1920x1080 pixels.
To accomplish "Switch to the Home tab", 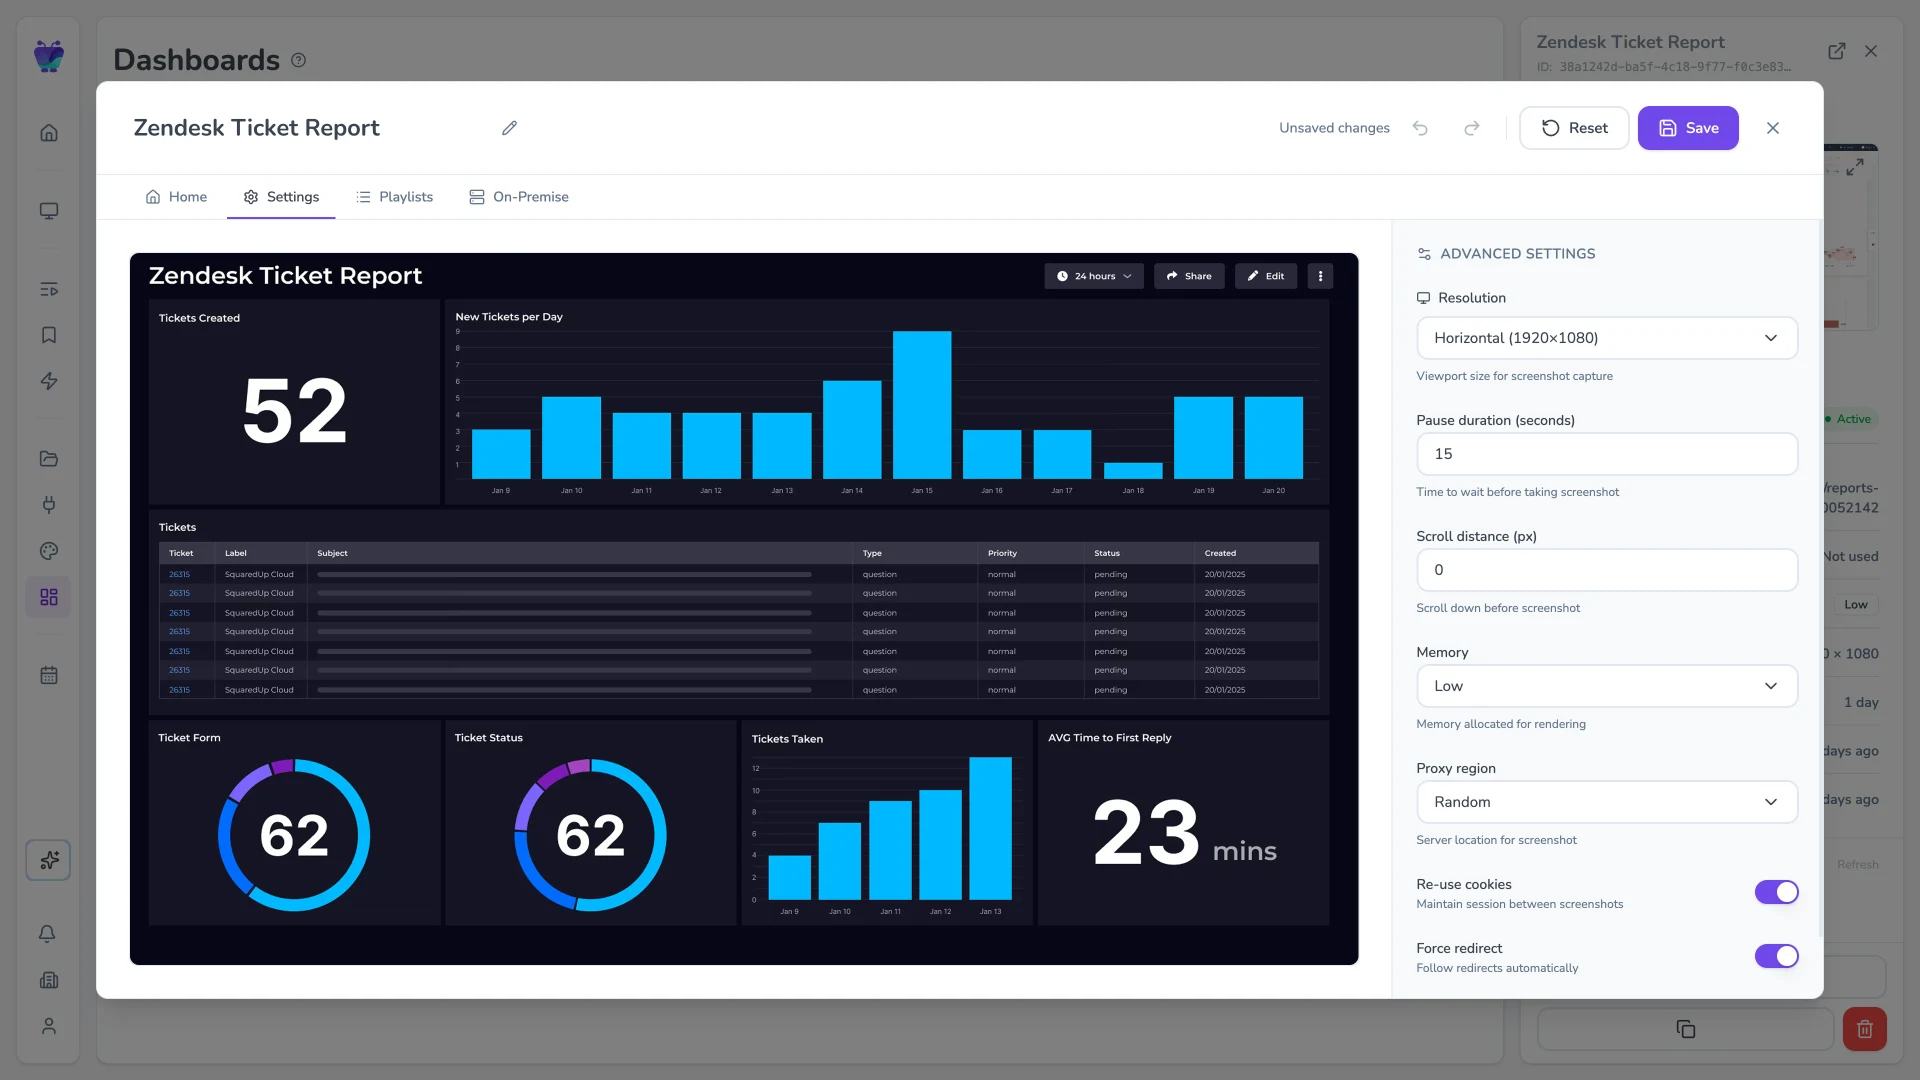I will [x=176, y=197].
